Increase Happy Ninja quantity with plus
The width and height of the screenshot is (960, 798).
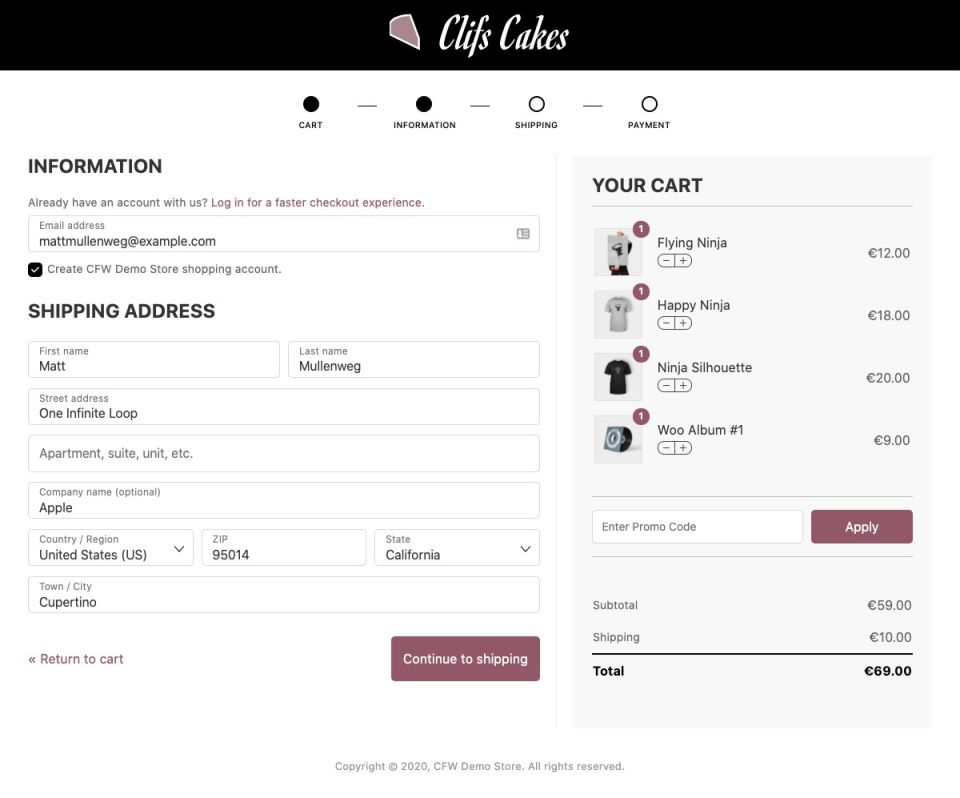[x=683, y=323]
